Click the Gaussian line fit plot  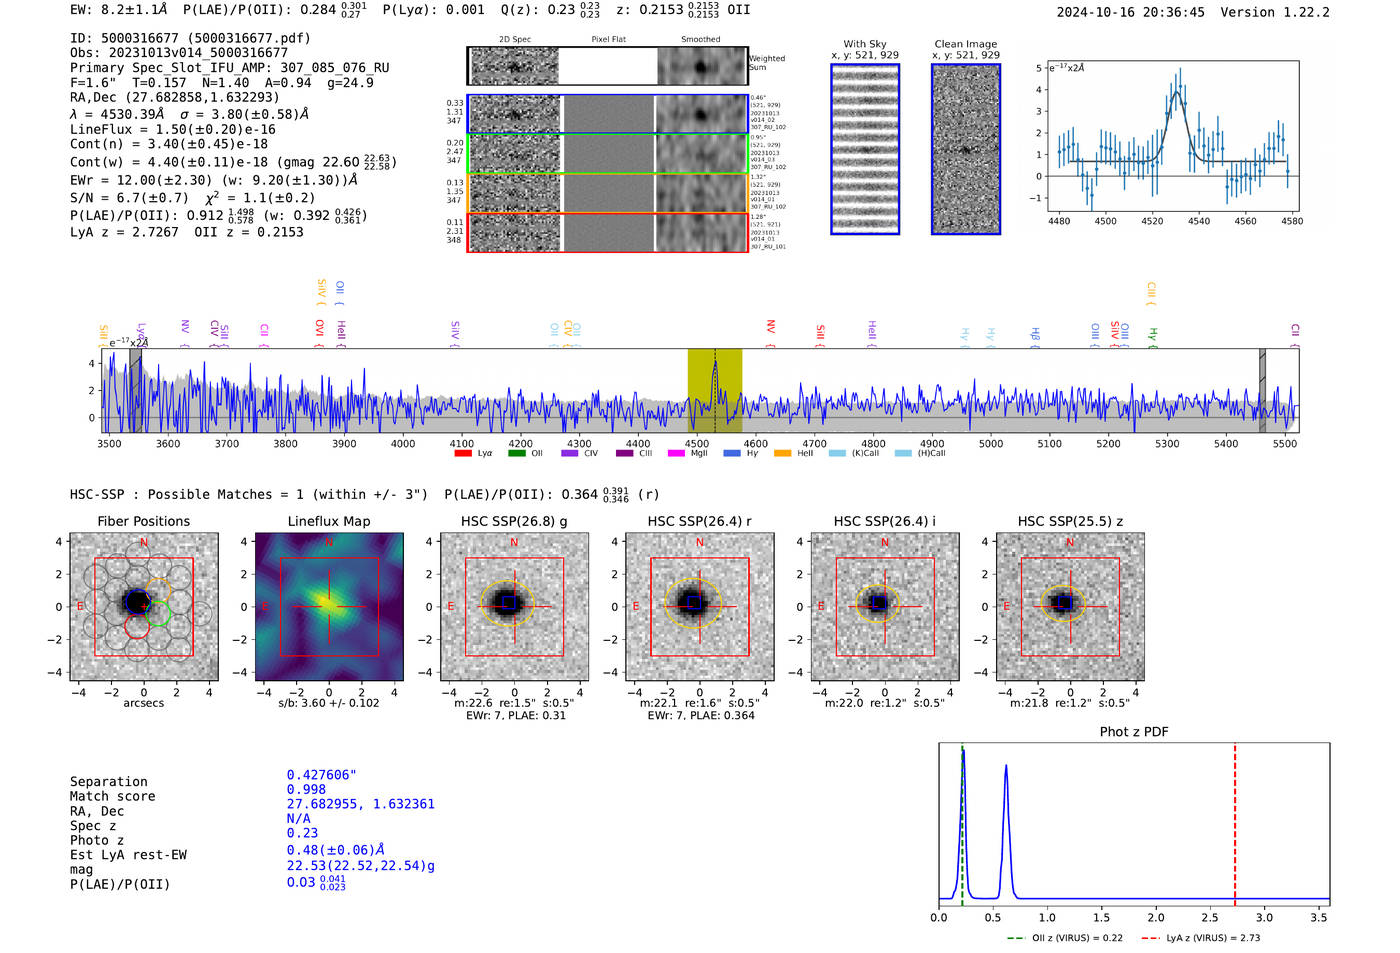click(x=1172, y=136)
